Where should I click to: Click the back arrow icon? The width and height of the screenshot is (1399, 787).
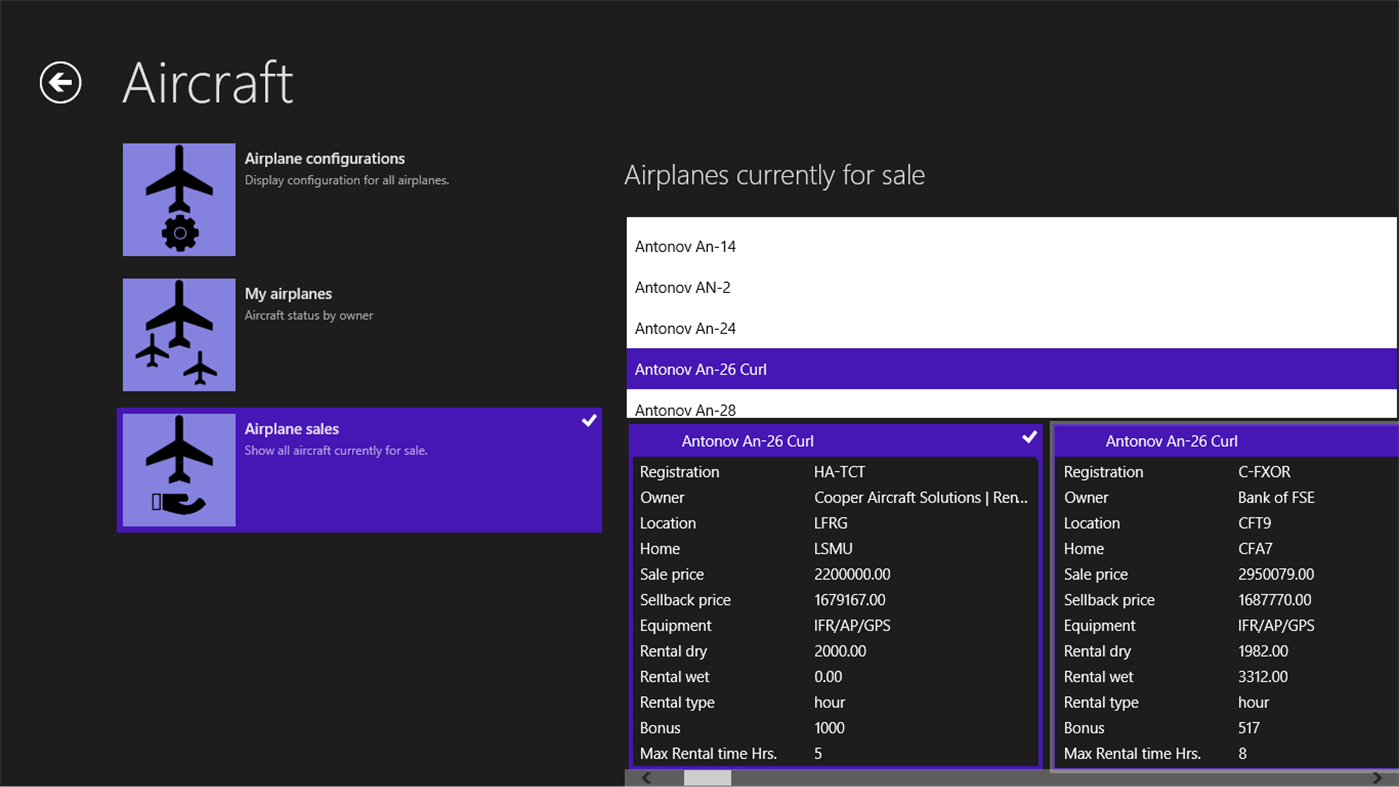(x=60, y=82)
